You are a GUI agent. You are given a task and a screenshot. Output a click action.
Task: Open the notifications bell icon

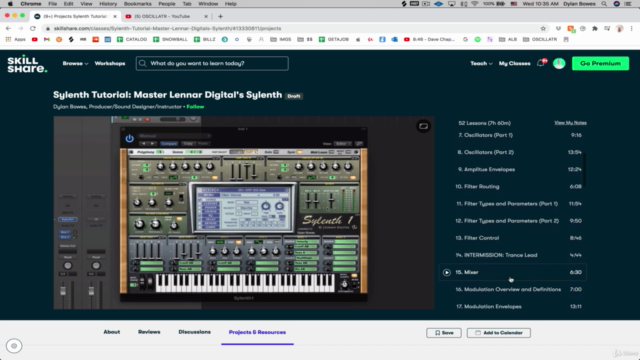coord(541,63)
